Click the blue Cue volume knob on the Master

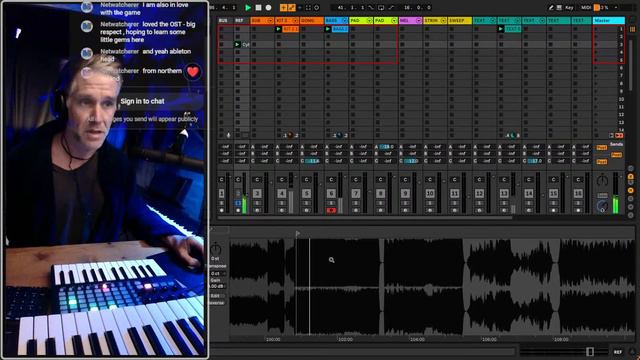pos(602,207)
